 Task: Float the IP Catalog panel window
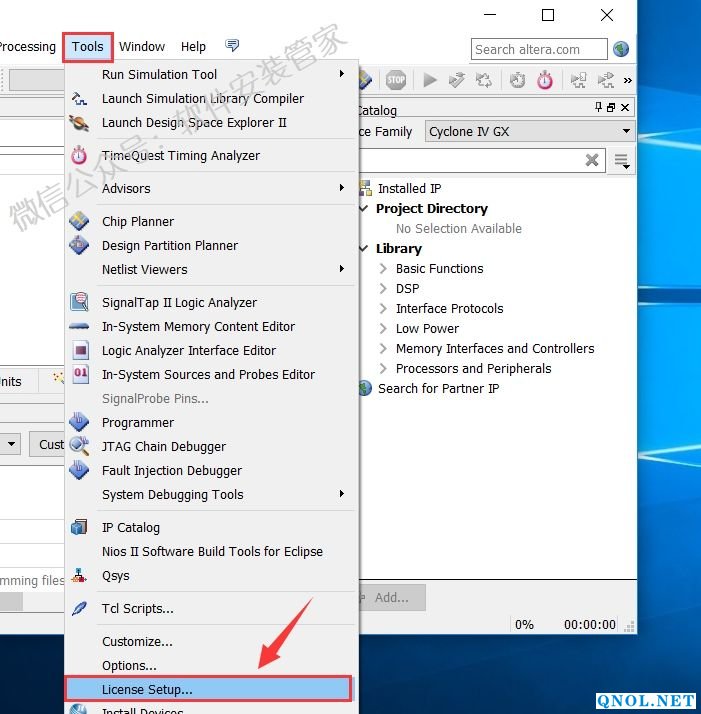click(x=611, y=108)
